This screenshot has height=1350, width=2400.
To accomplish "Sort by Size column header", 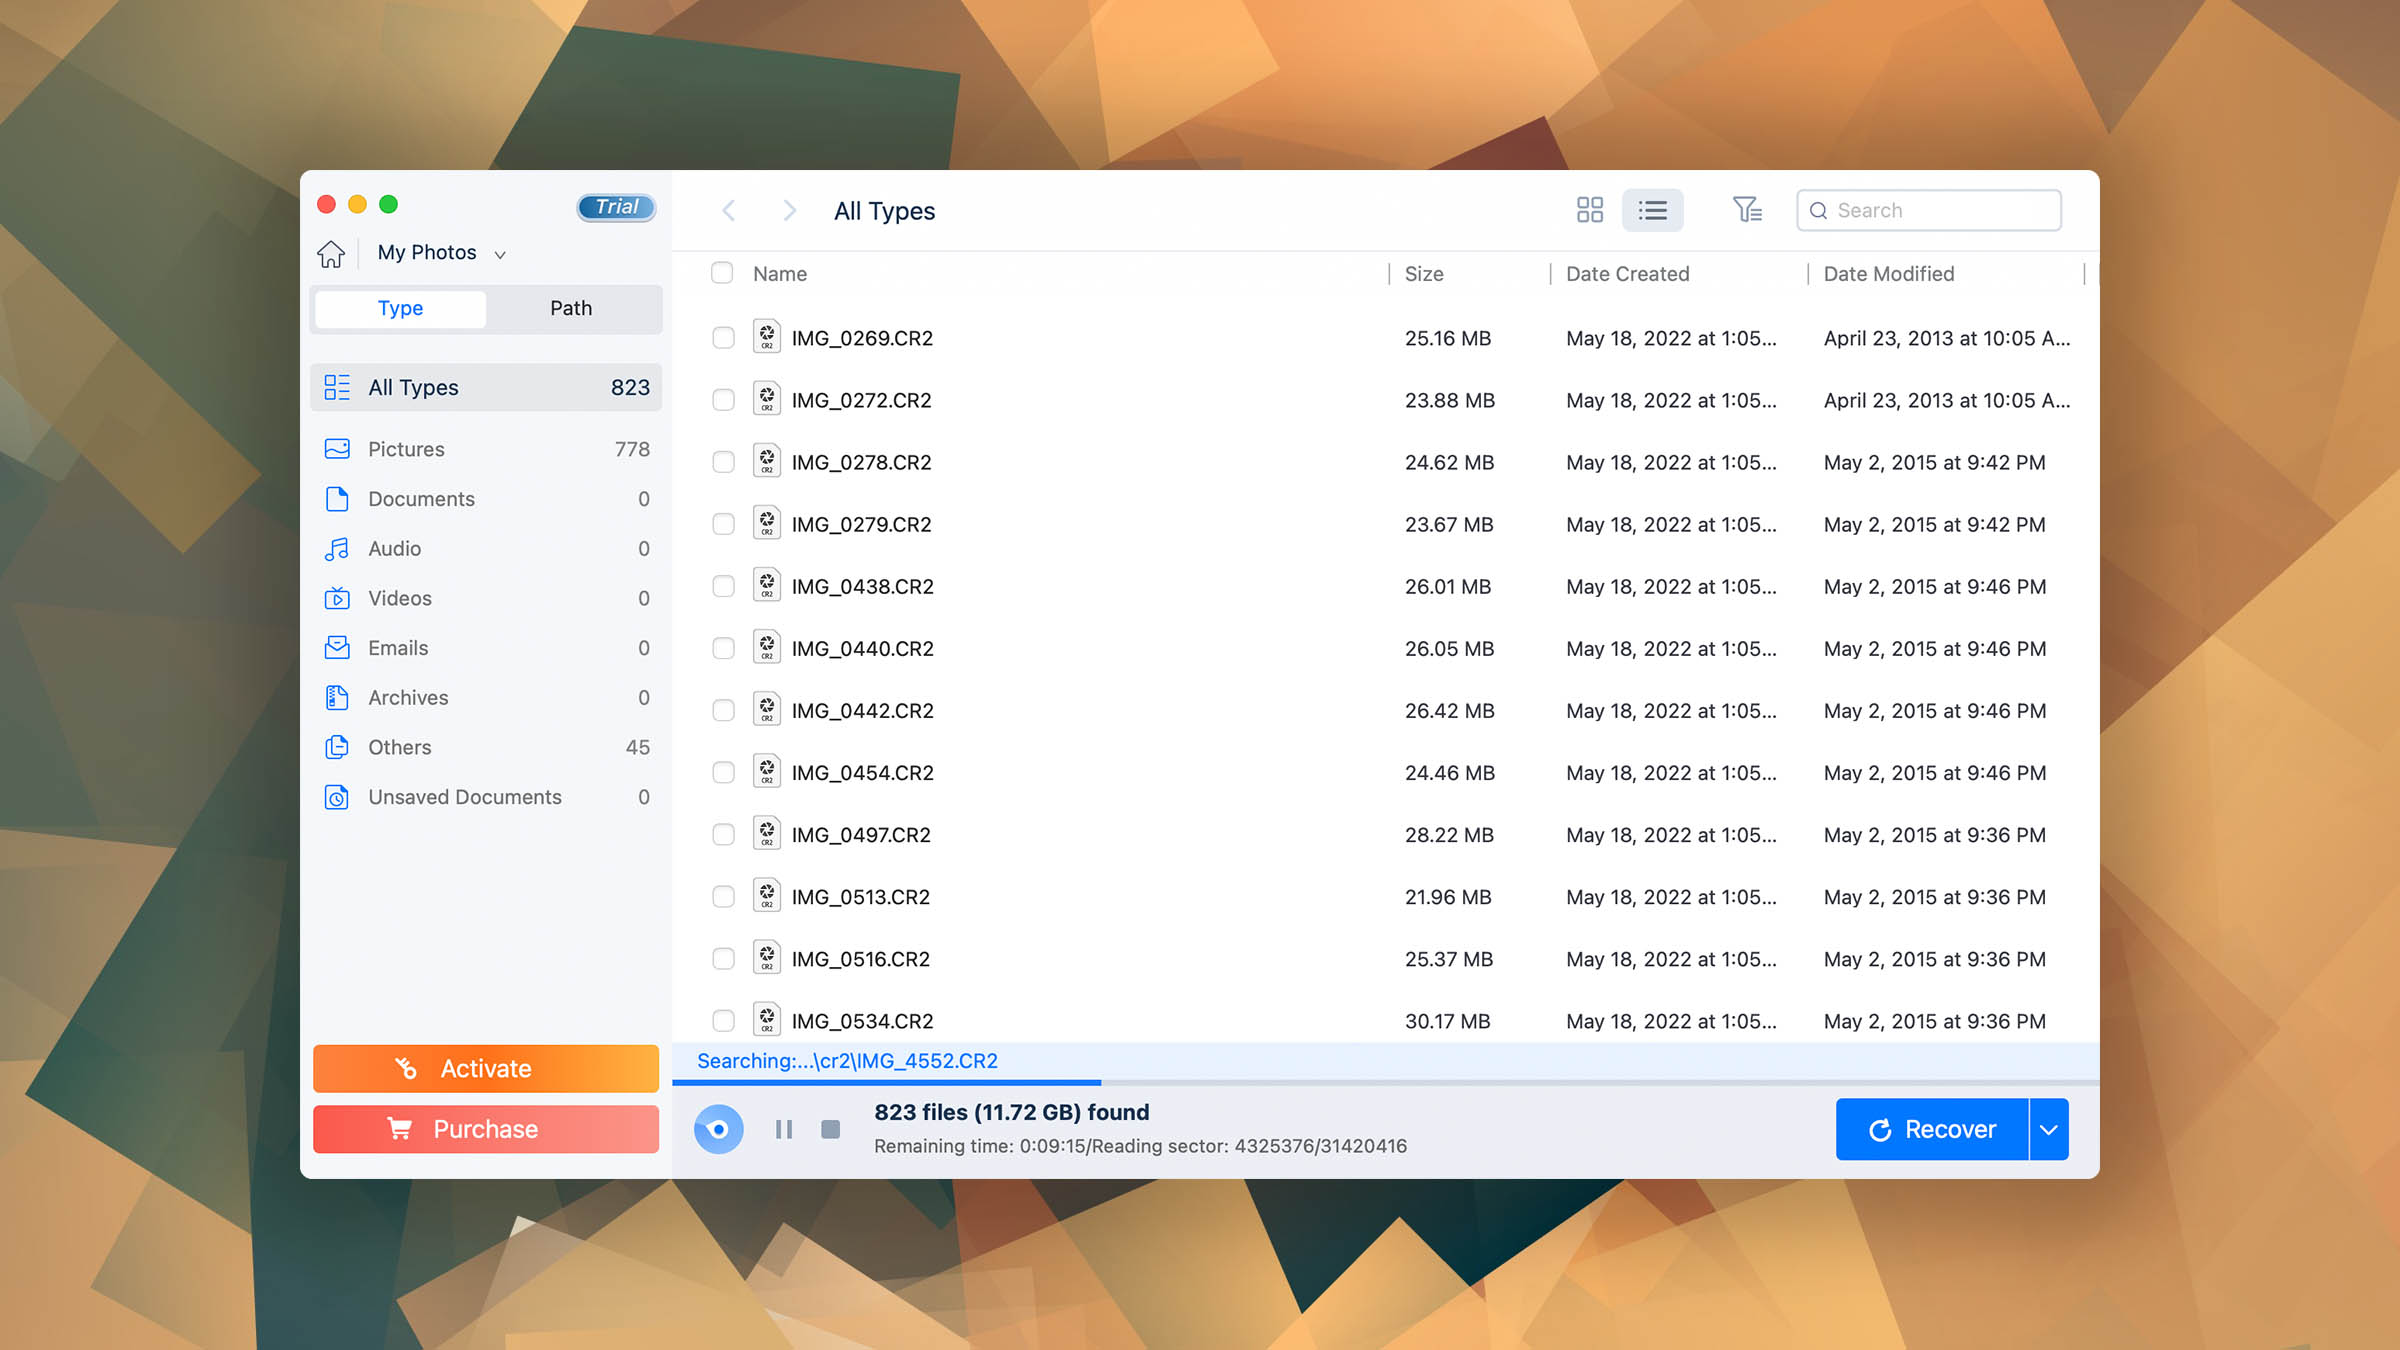I will click(x=1424, y=274).
